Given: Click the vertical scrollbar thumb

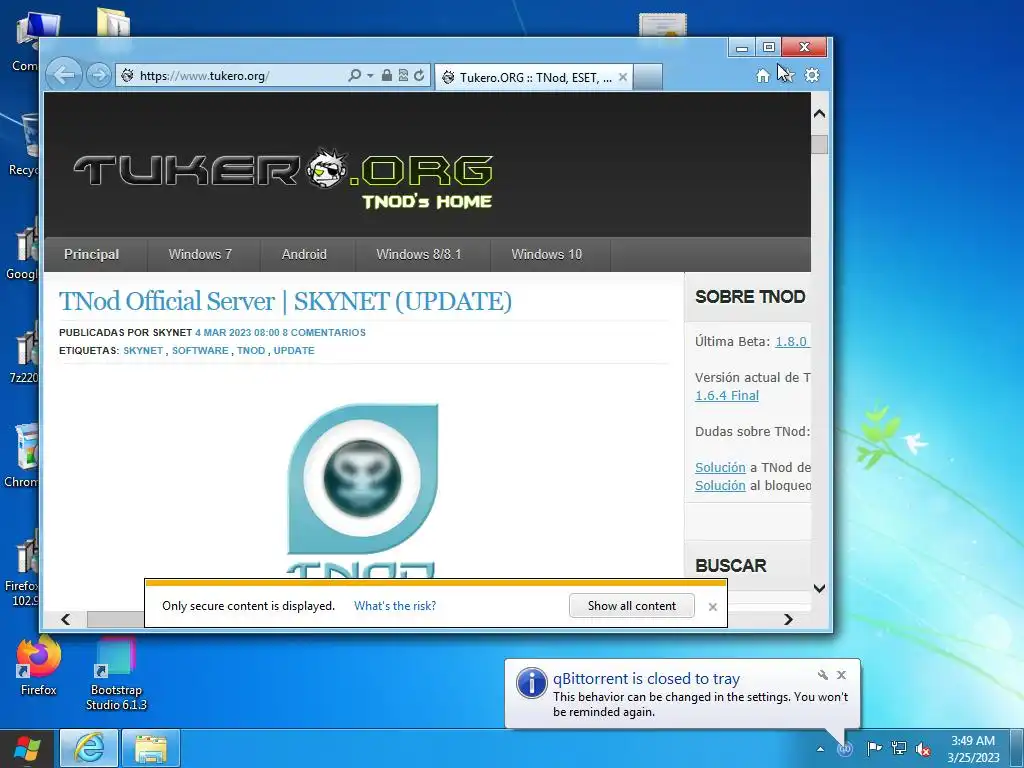Looking at the screenshot, I should tap(820, 144).
